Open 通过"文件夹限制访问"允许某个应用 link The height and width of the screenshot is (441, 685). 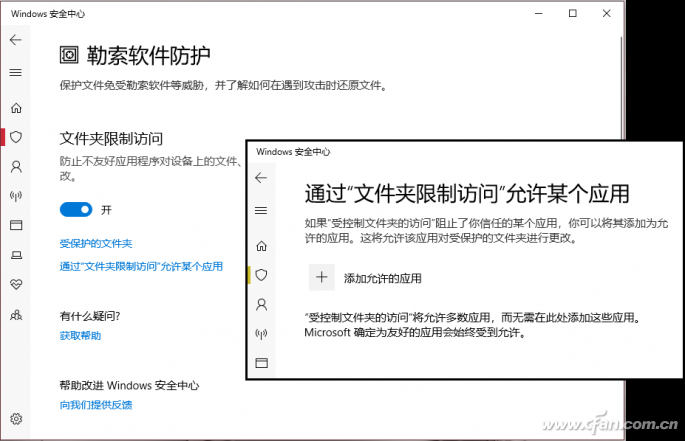coord(141,266)
